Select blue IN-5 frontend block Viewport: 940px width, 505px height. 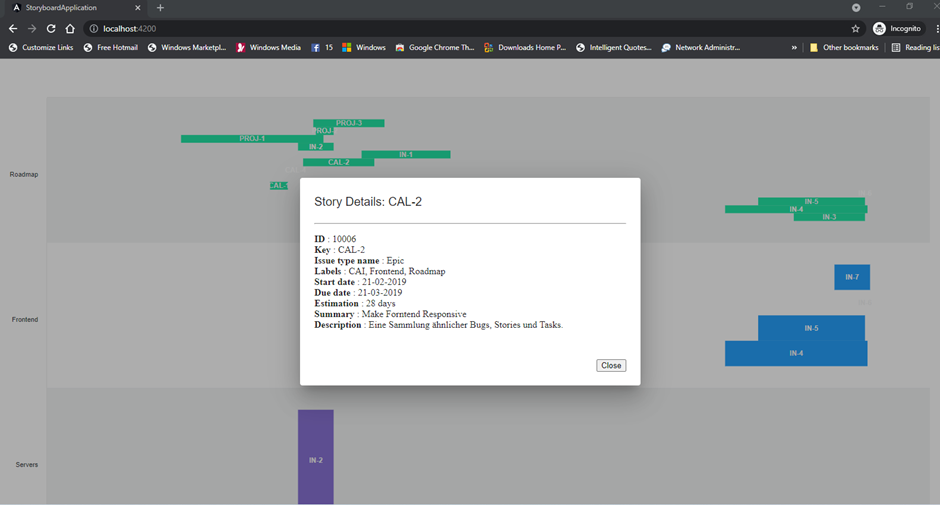pyautogui.click(x=811, y=328)
